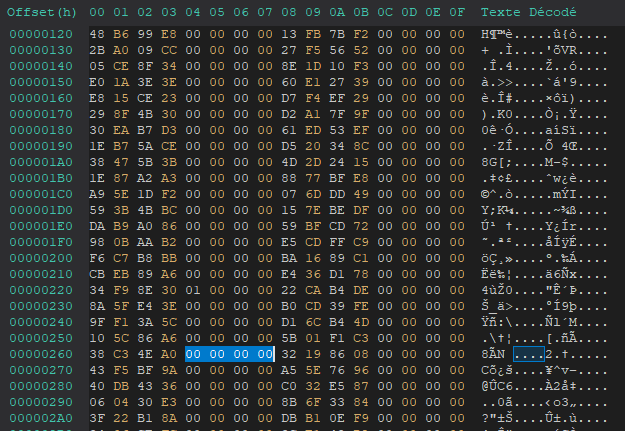Click byte B6 in row 00000120
Screen dimensions: 625x431
121,34
